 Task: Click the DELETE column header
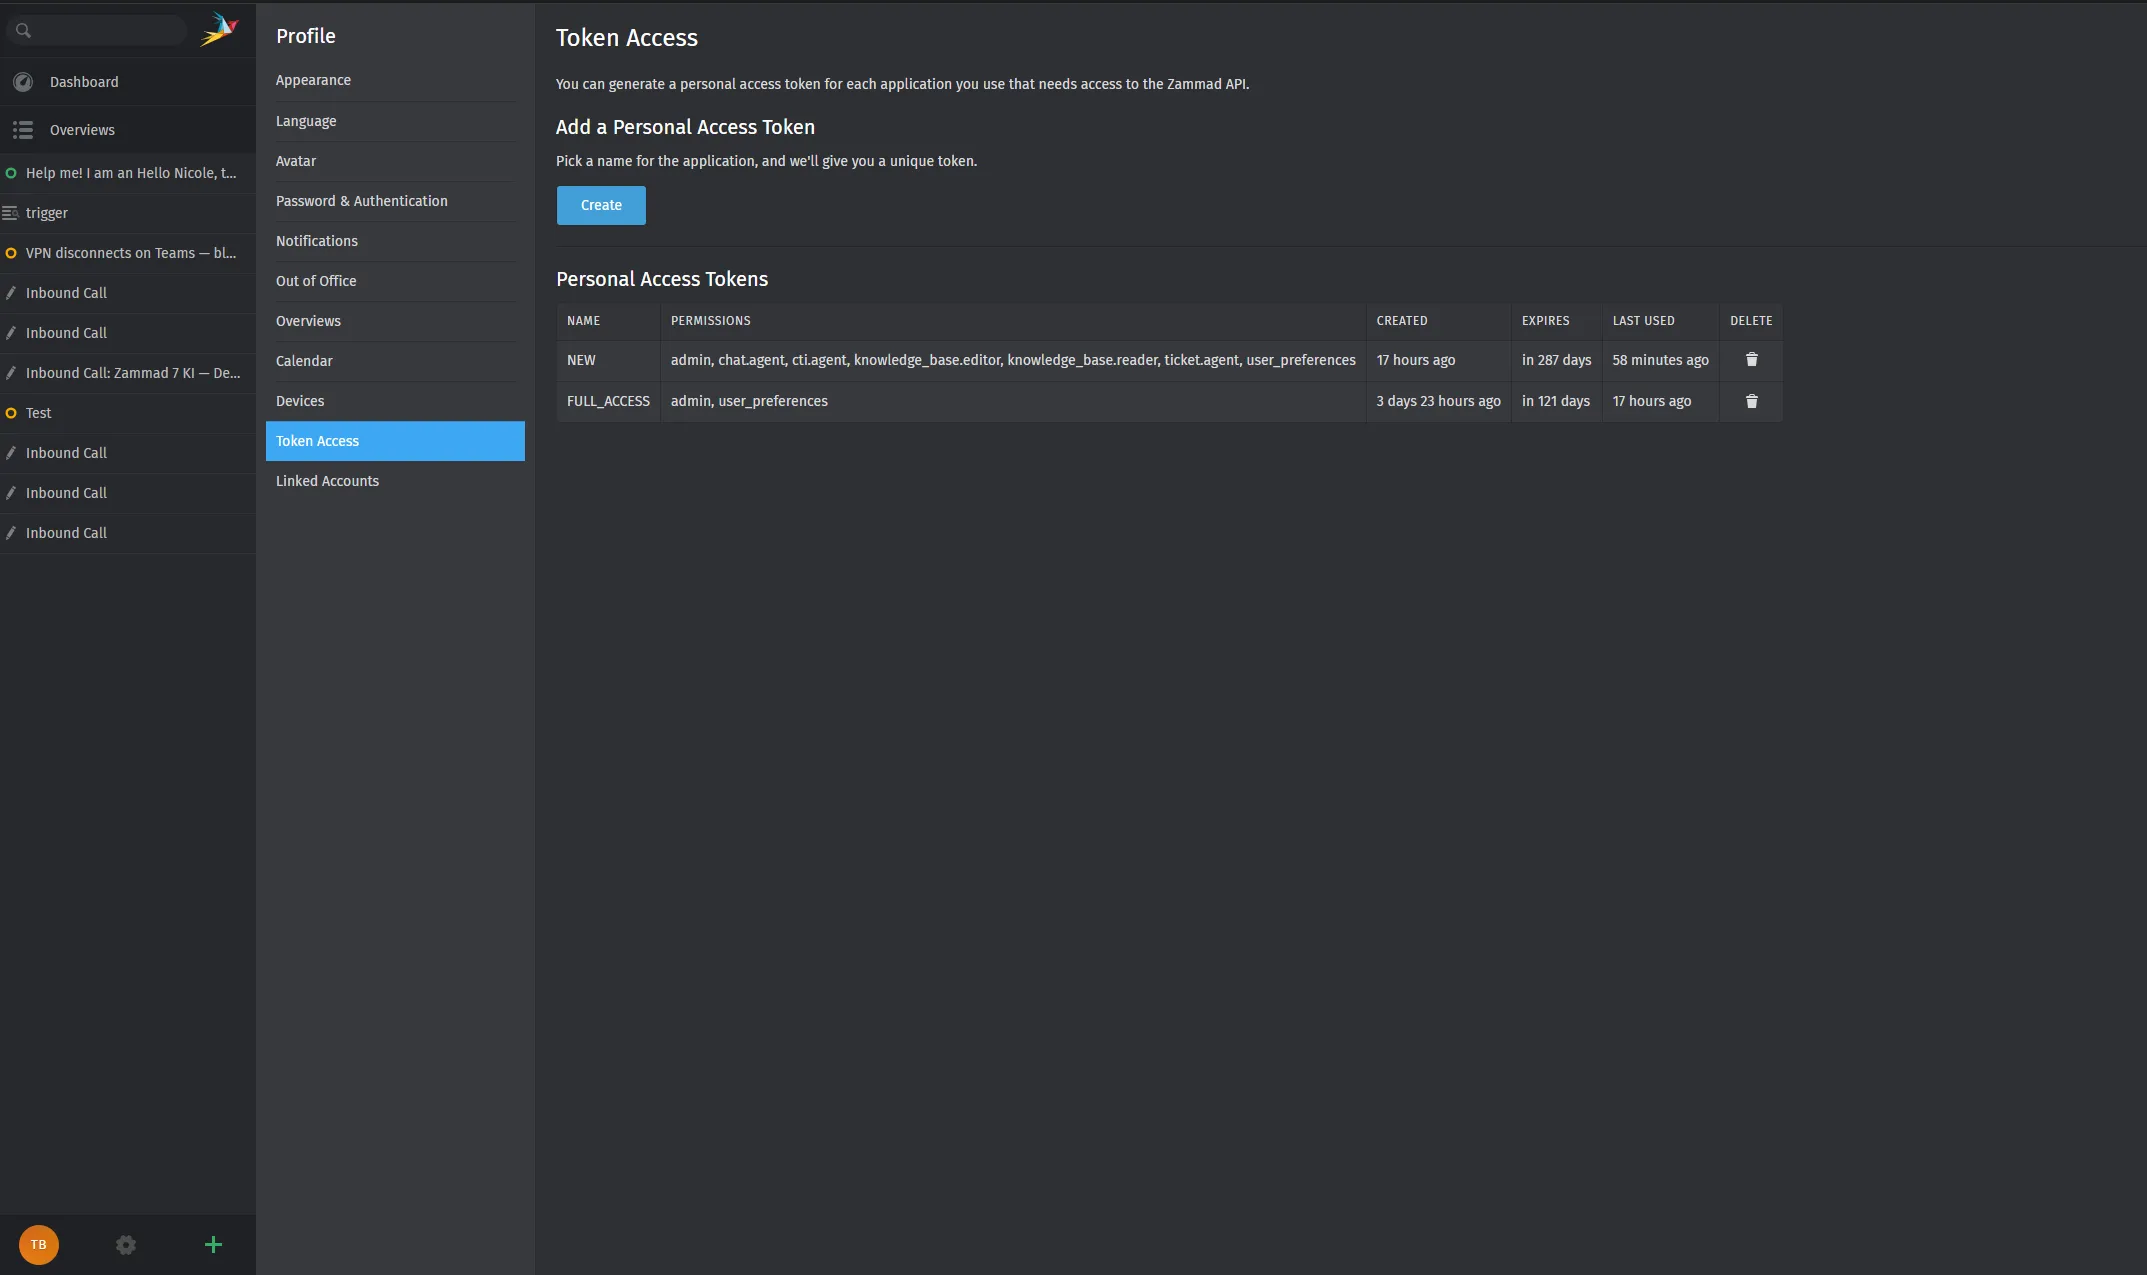point(1751,321)
